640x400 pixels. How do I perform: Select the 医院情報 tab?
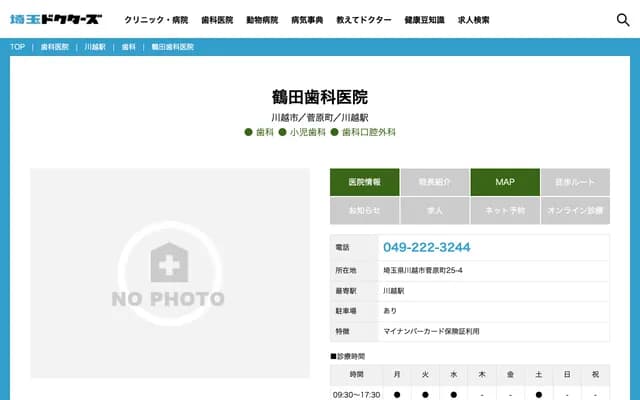(364, 182)
